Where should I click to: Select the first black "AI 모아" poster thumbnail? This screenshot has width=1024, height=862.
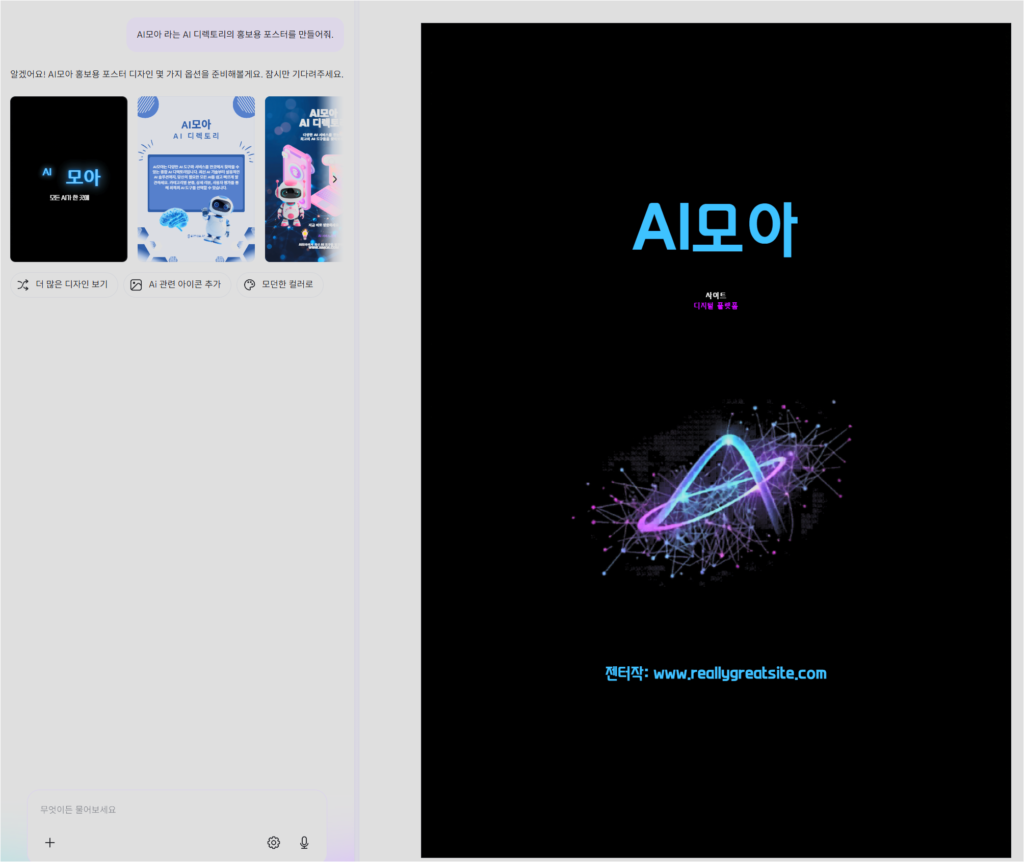click(x=68, y=178)
